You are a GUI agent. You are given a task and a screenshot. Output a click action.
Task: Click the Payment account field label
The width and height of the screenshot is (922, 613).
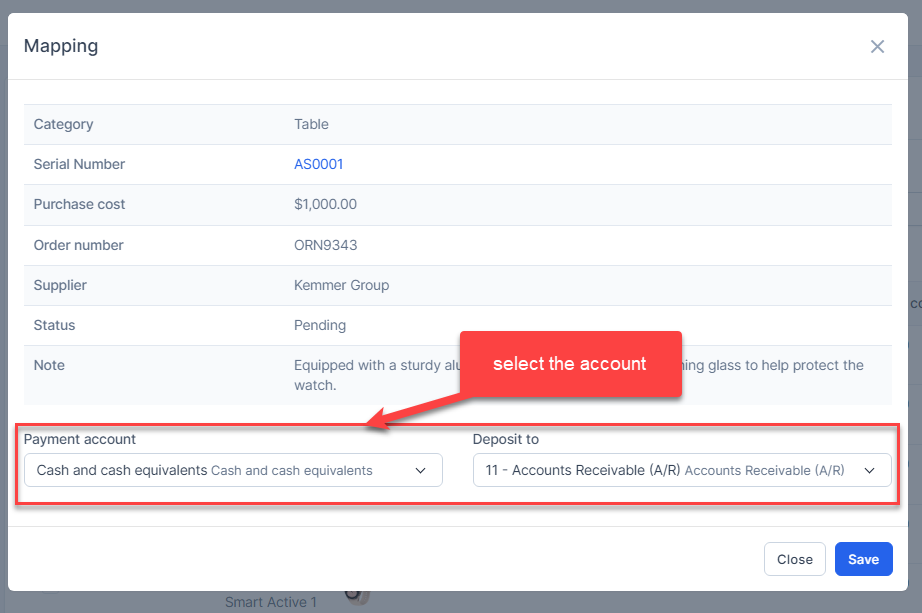(x=80, y=439)
